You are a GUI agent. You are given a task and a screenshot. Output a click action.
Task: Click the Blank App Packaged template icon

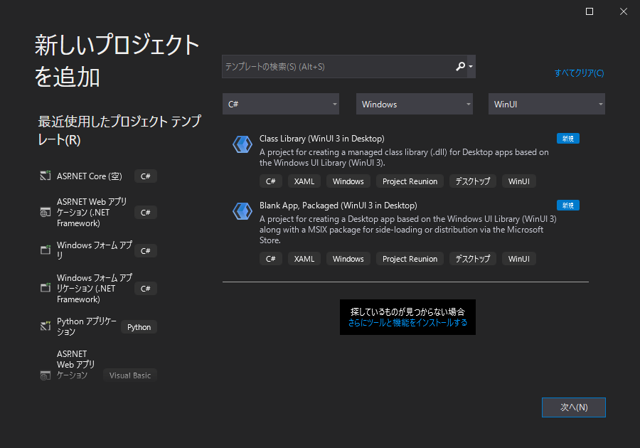point(242,211)
